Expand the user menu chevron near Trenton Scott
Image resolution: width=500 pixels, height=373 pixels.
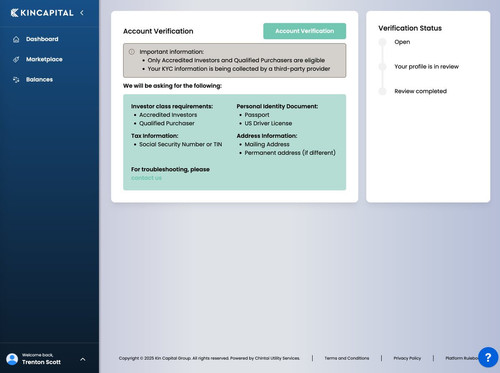click(x=83, y=359)
